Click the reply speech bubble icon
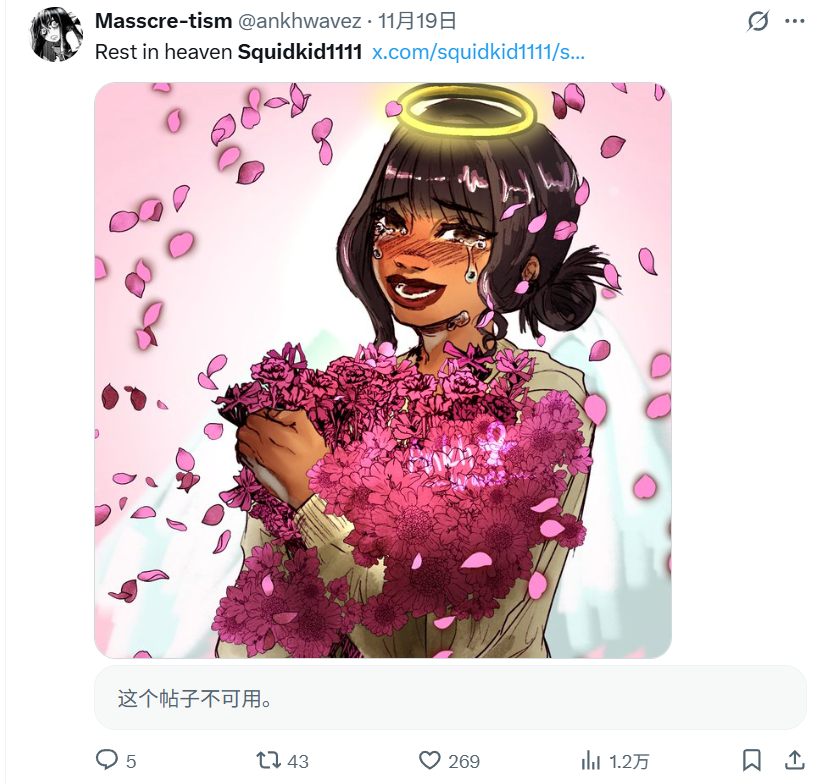This screenshot has height=783, width=818. click(107, 760)
